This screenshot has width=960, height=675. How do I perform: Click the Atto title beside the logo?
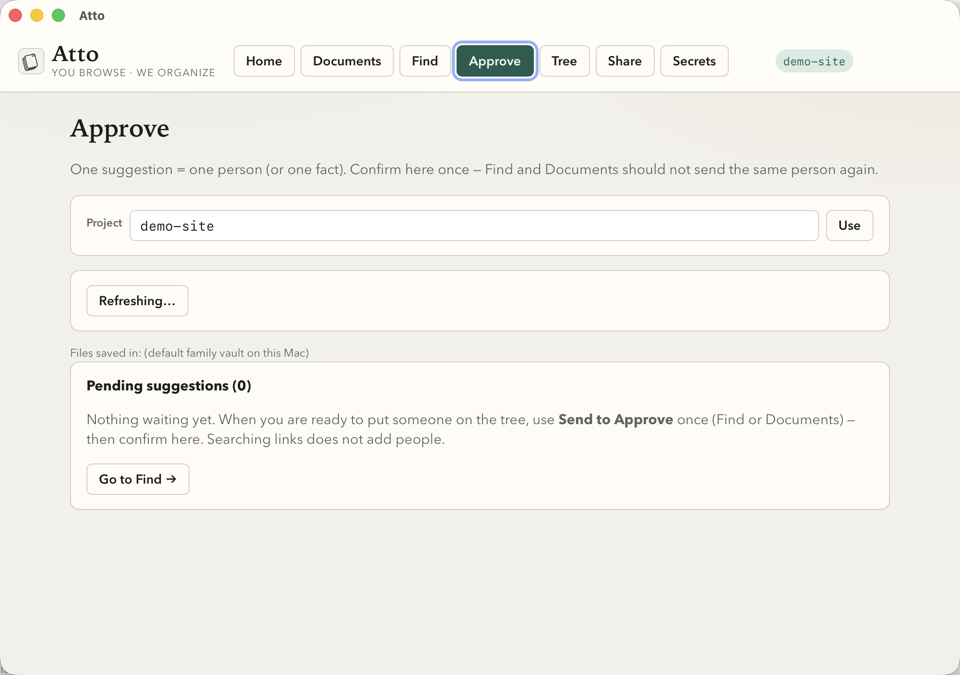coord(75,54)
